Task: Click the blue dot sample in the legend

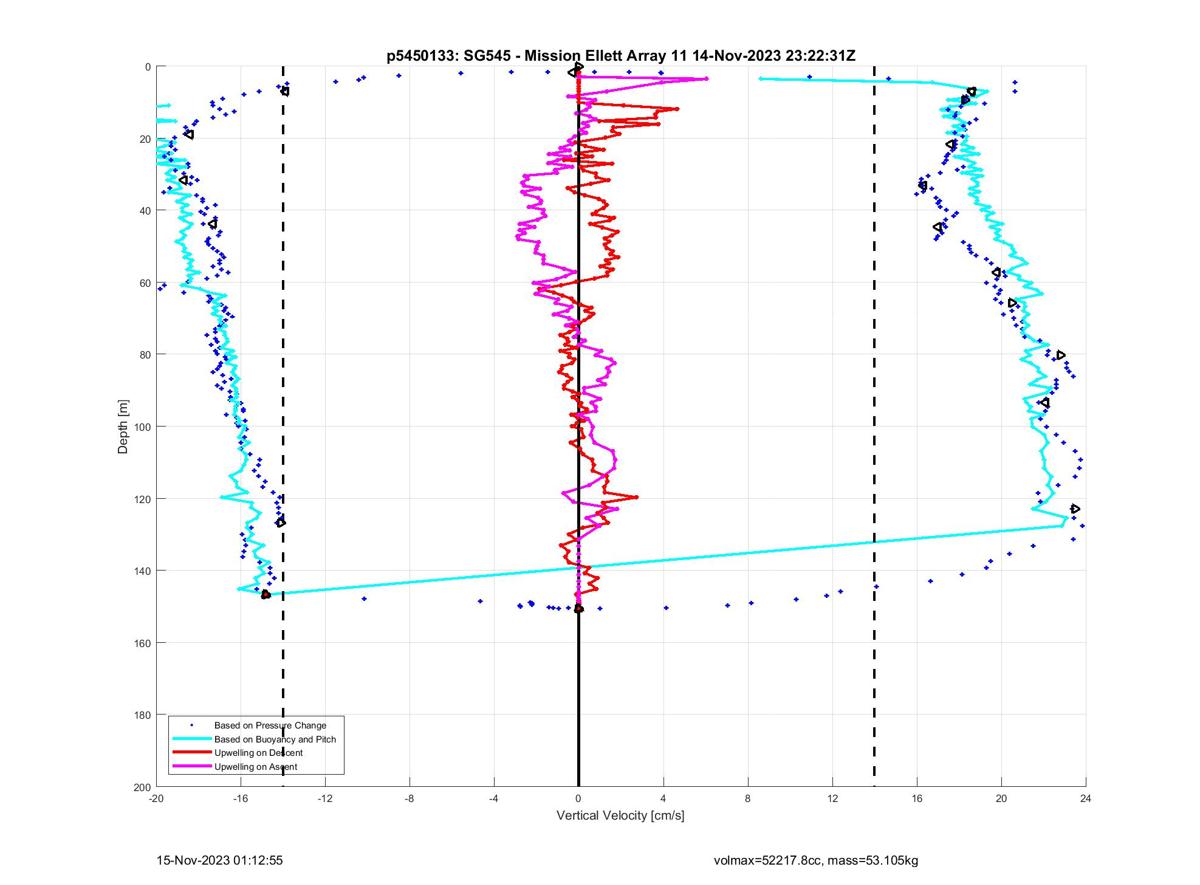Action: [x=191, y=724]
